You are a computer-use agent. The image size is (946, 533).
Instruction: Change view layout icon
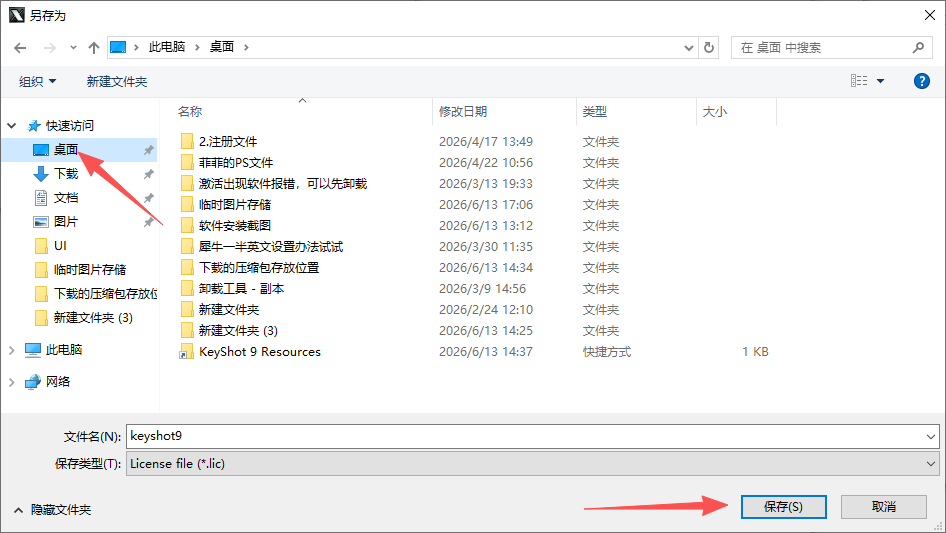click(859, 80)
